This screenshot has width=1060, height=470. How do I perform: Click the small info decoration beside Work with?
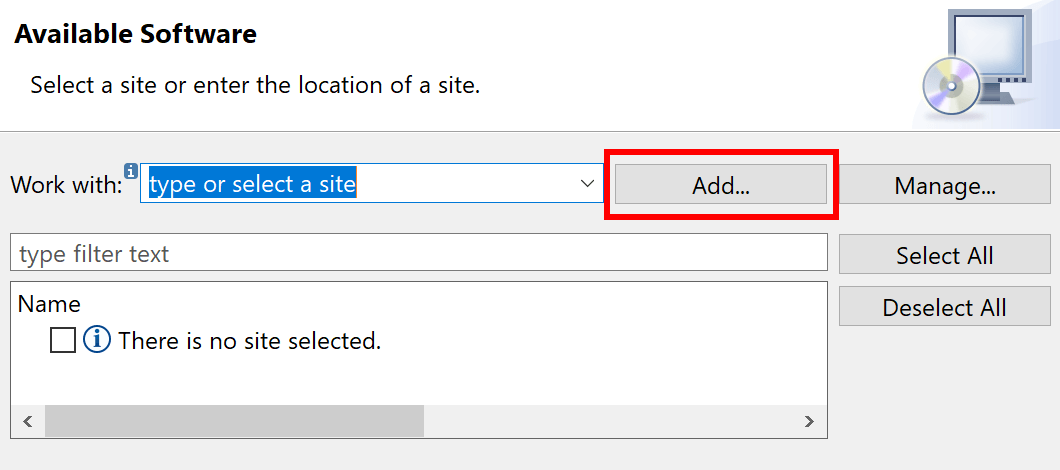click(131, 170)
